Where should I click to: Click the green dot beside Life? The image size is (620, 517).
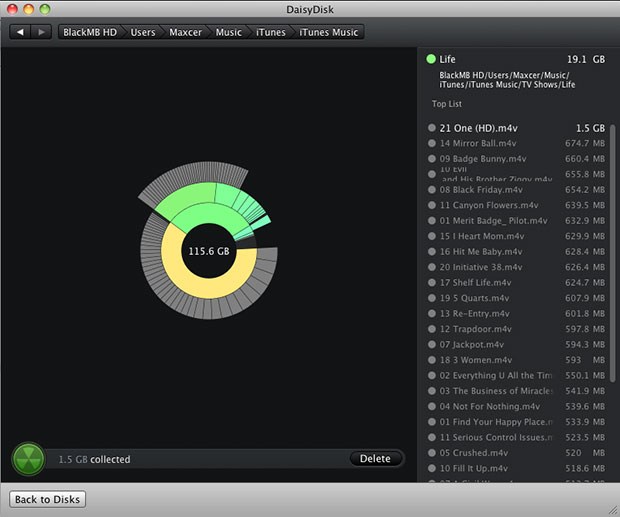431,59
